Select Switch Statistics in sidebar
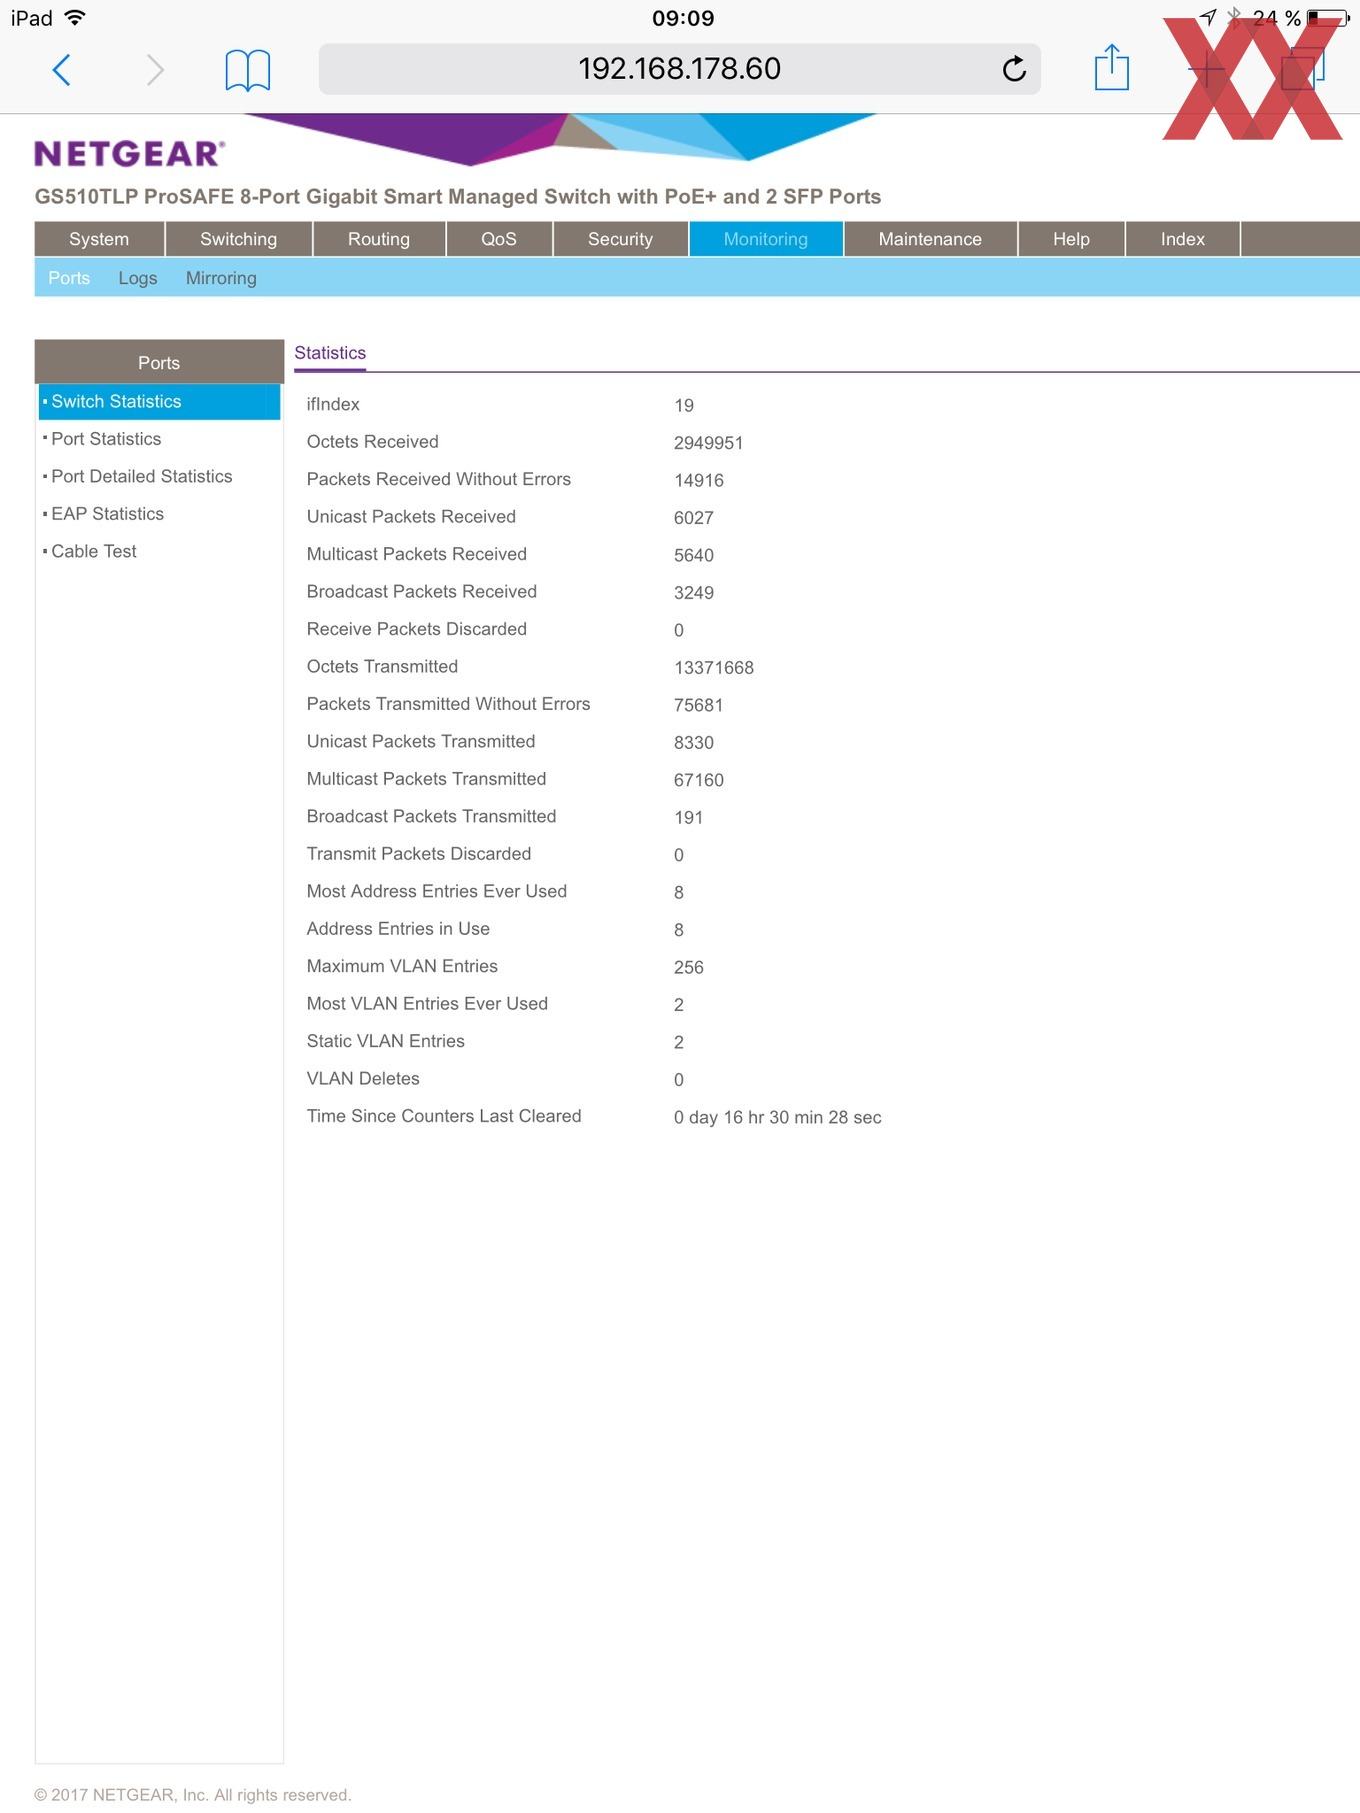This screenshot has height=1813, width=1360. pyautogui.click(x=160, y=401)
